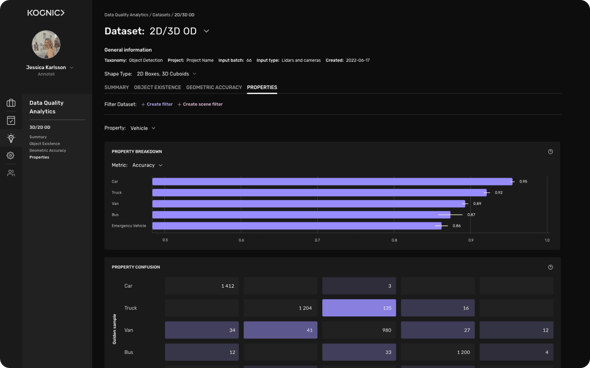Viewport: 590px width, 368px height.
Task: Click Van row cell with value 12
Action: pos(516,330)
